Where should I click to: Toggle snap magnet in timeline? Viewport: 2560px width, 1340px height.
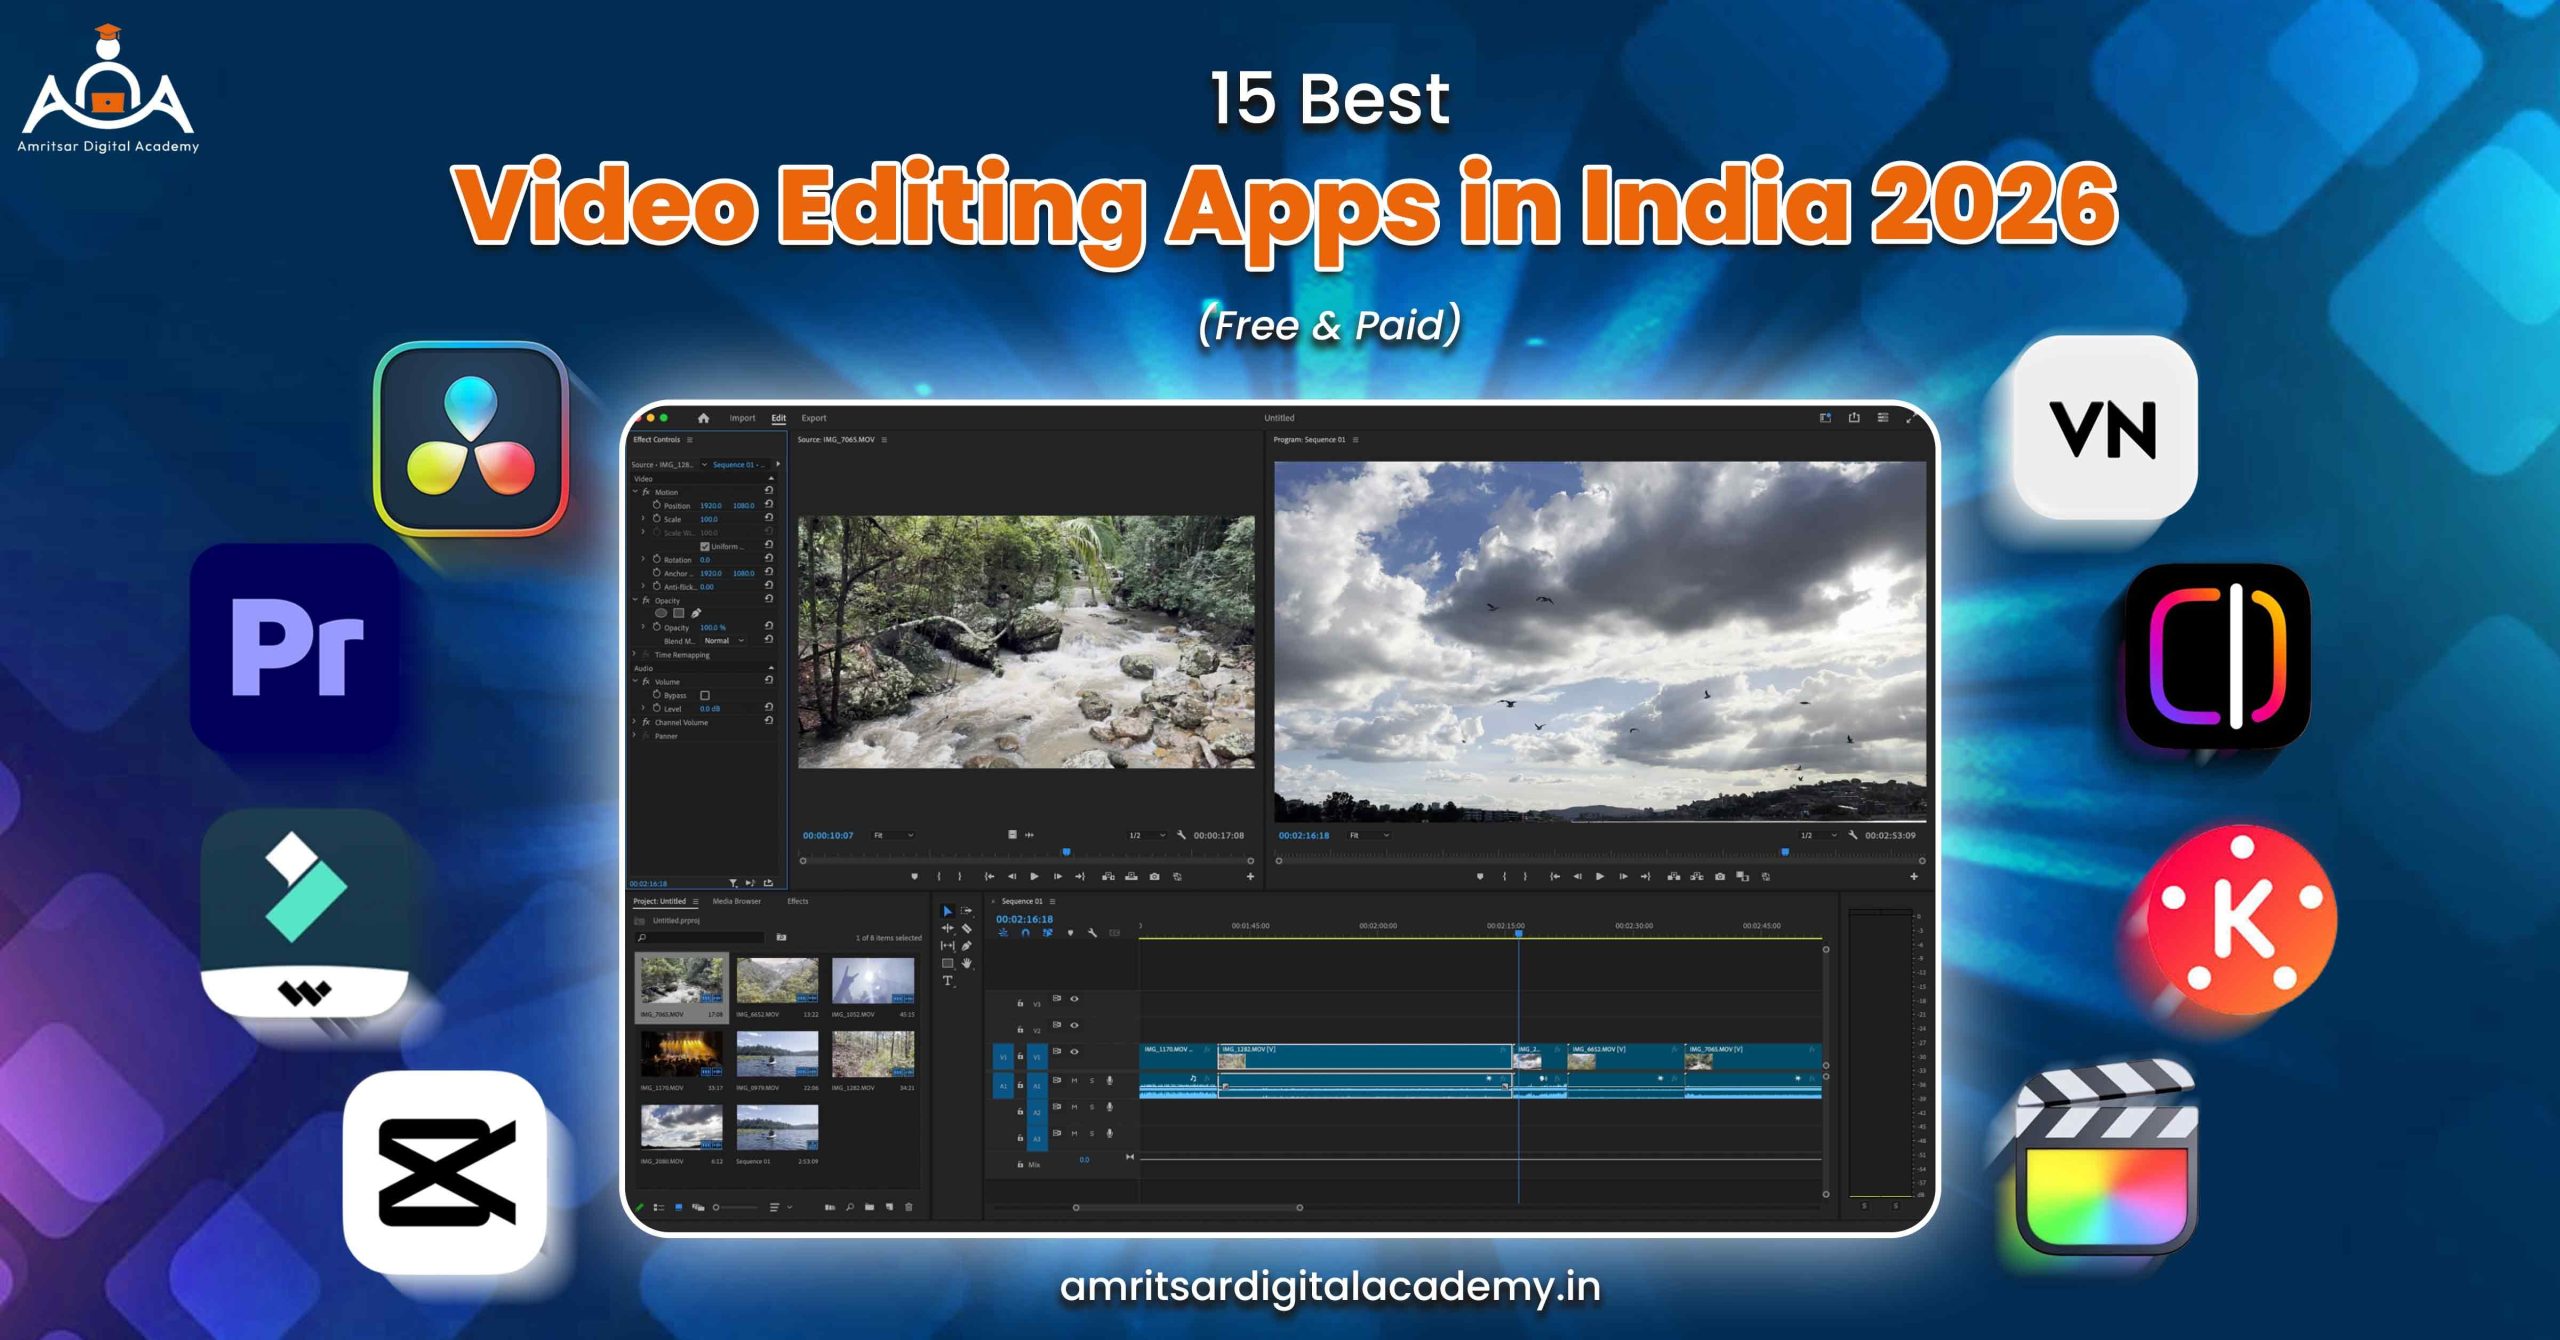[x=1025, y=933]
